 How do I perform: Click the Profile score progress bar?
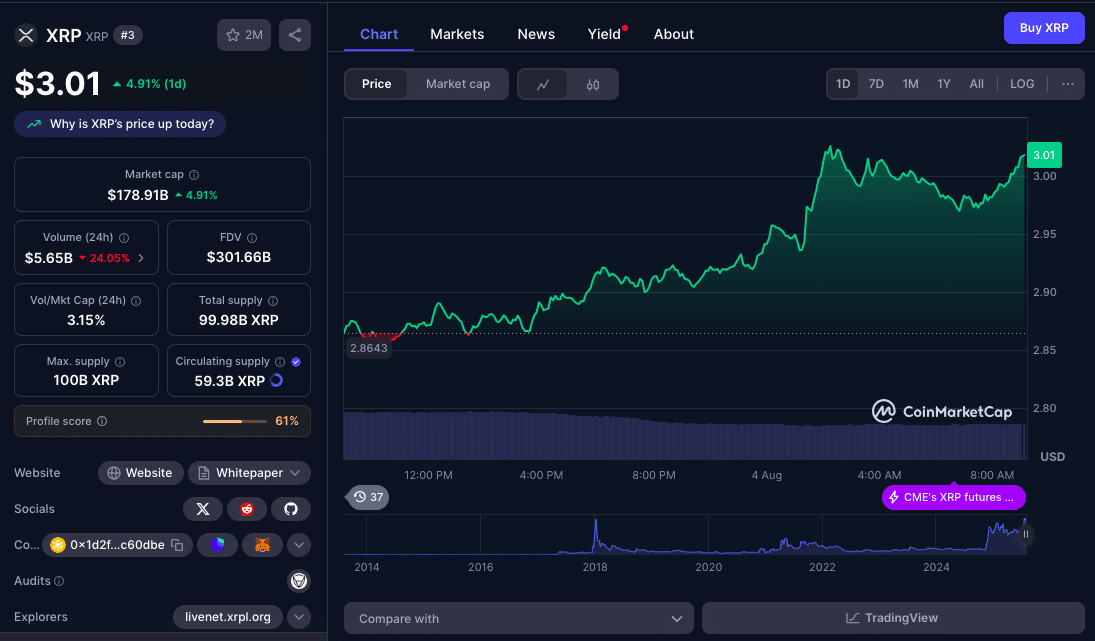pyautogui.click(x=235, y=421)
